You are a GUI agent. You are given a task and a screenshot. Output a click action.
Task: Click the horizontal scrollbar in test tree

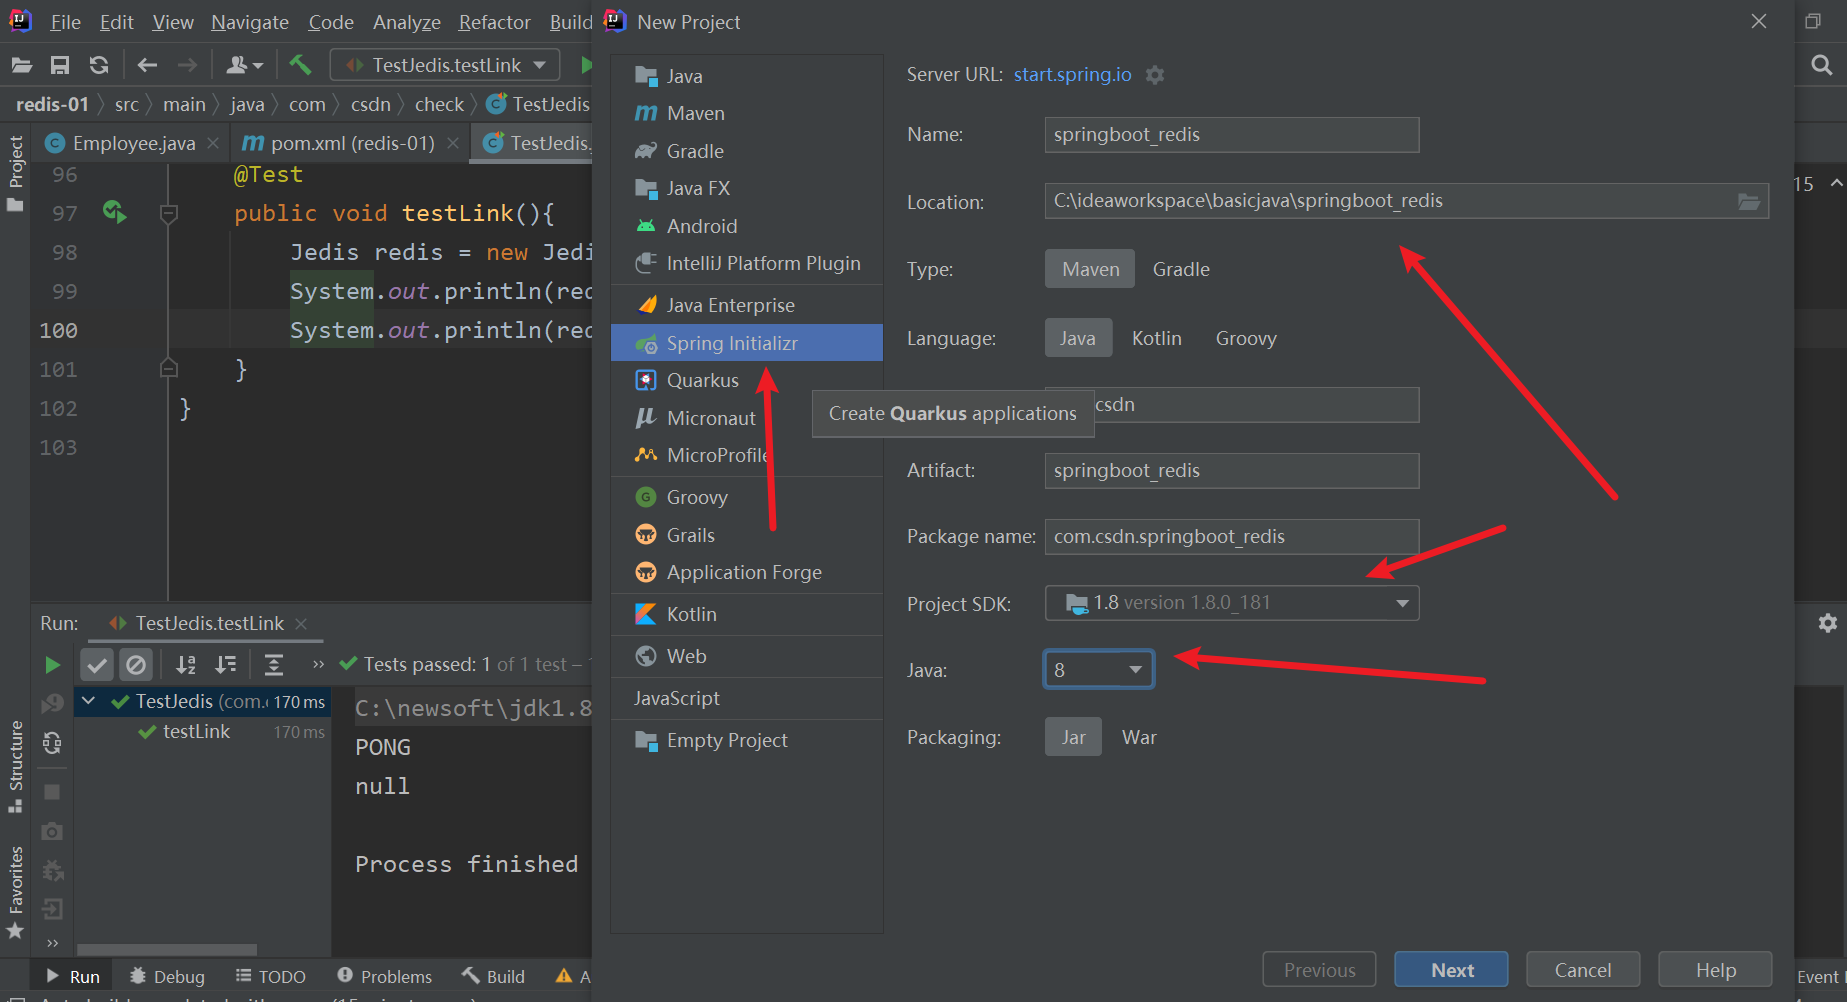pos(167,949)
